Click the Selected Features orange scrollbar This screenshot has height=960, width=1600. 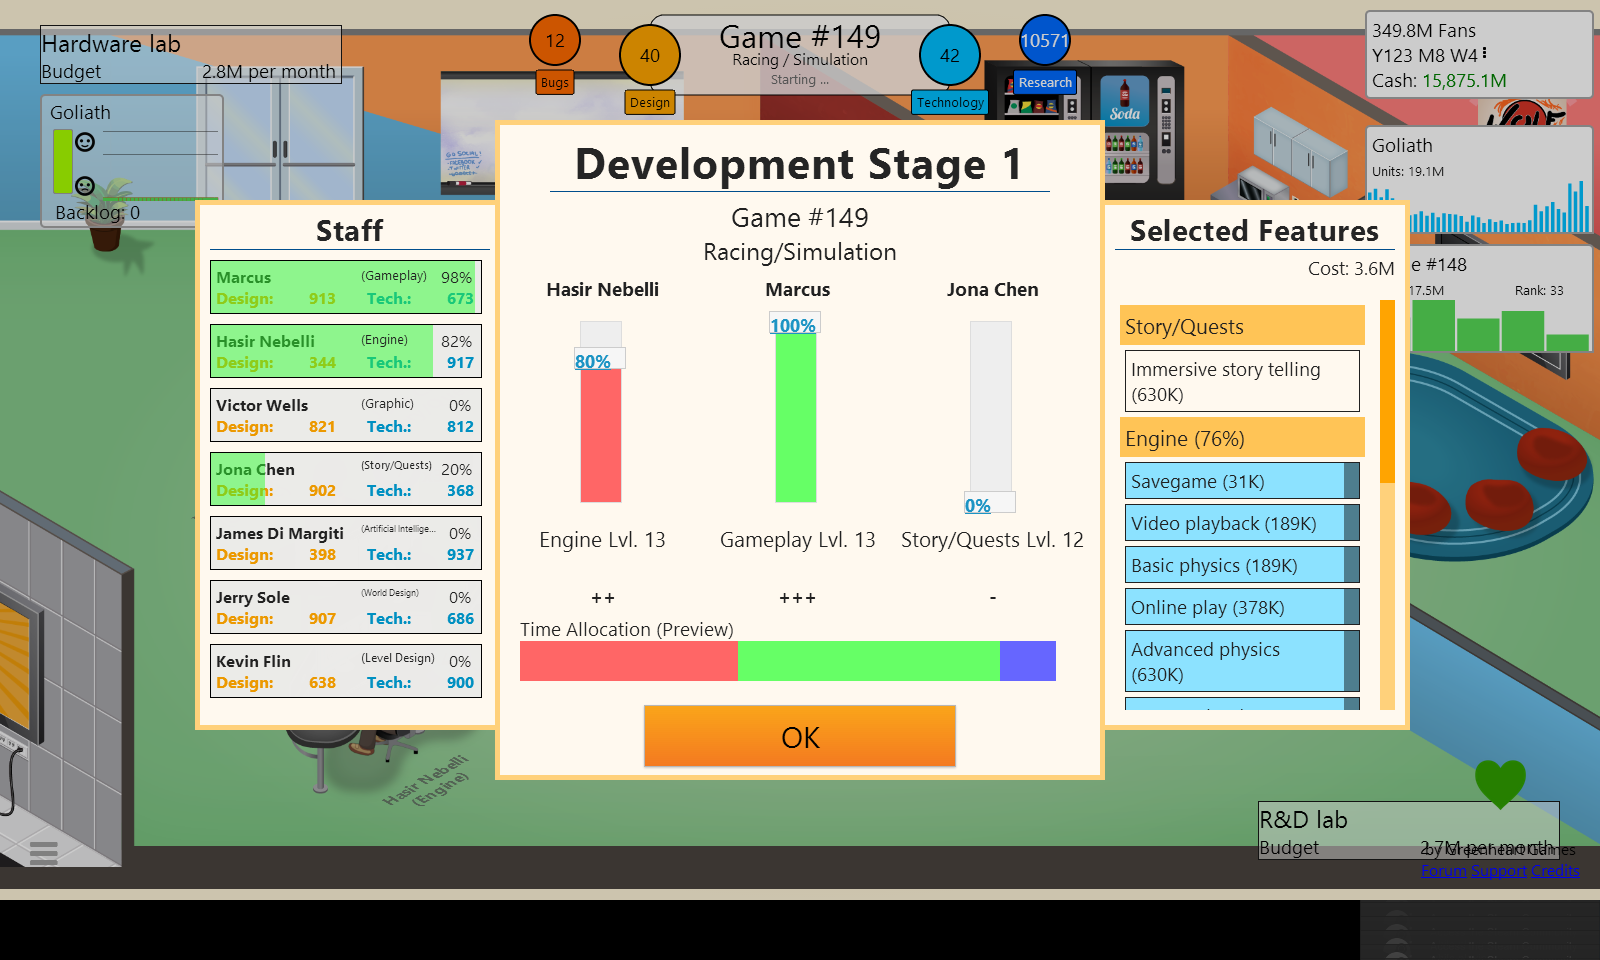click(1387, 390)
